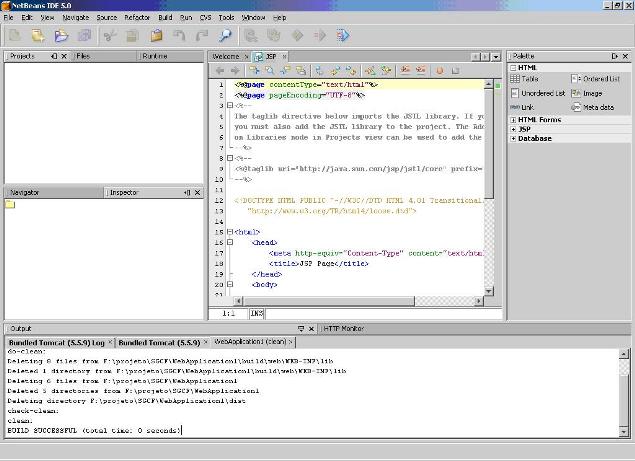This screenshot has width=635, height=461.
Task: Collapse the html tag code fold
Action: [x=229, y=230]
